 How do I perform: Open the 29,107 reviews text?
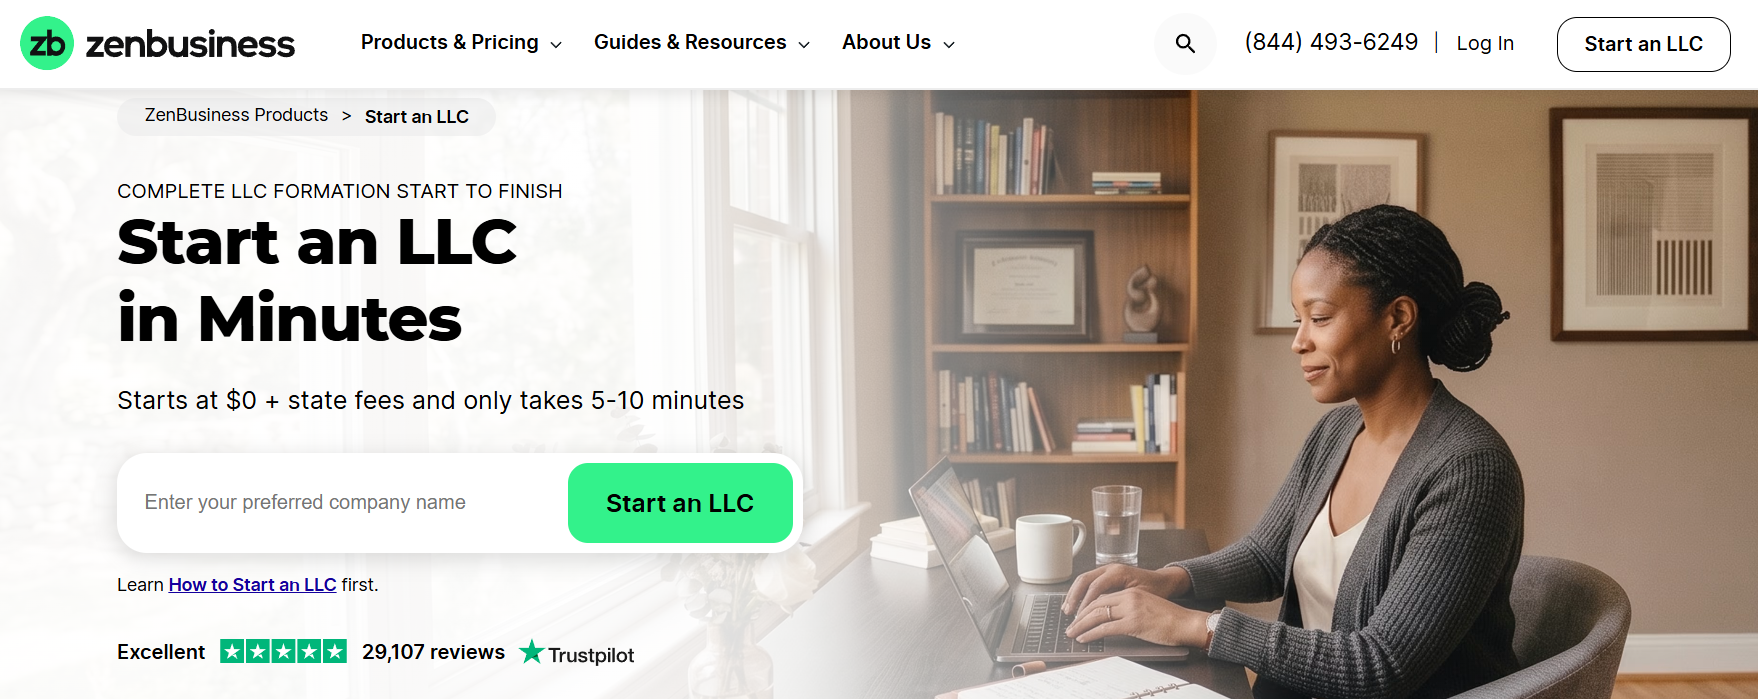[433, 652]
